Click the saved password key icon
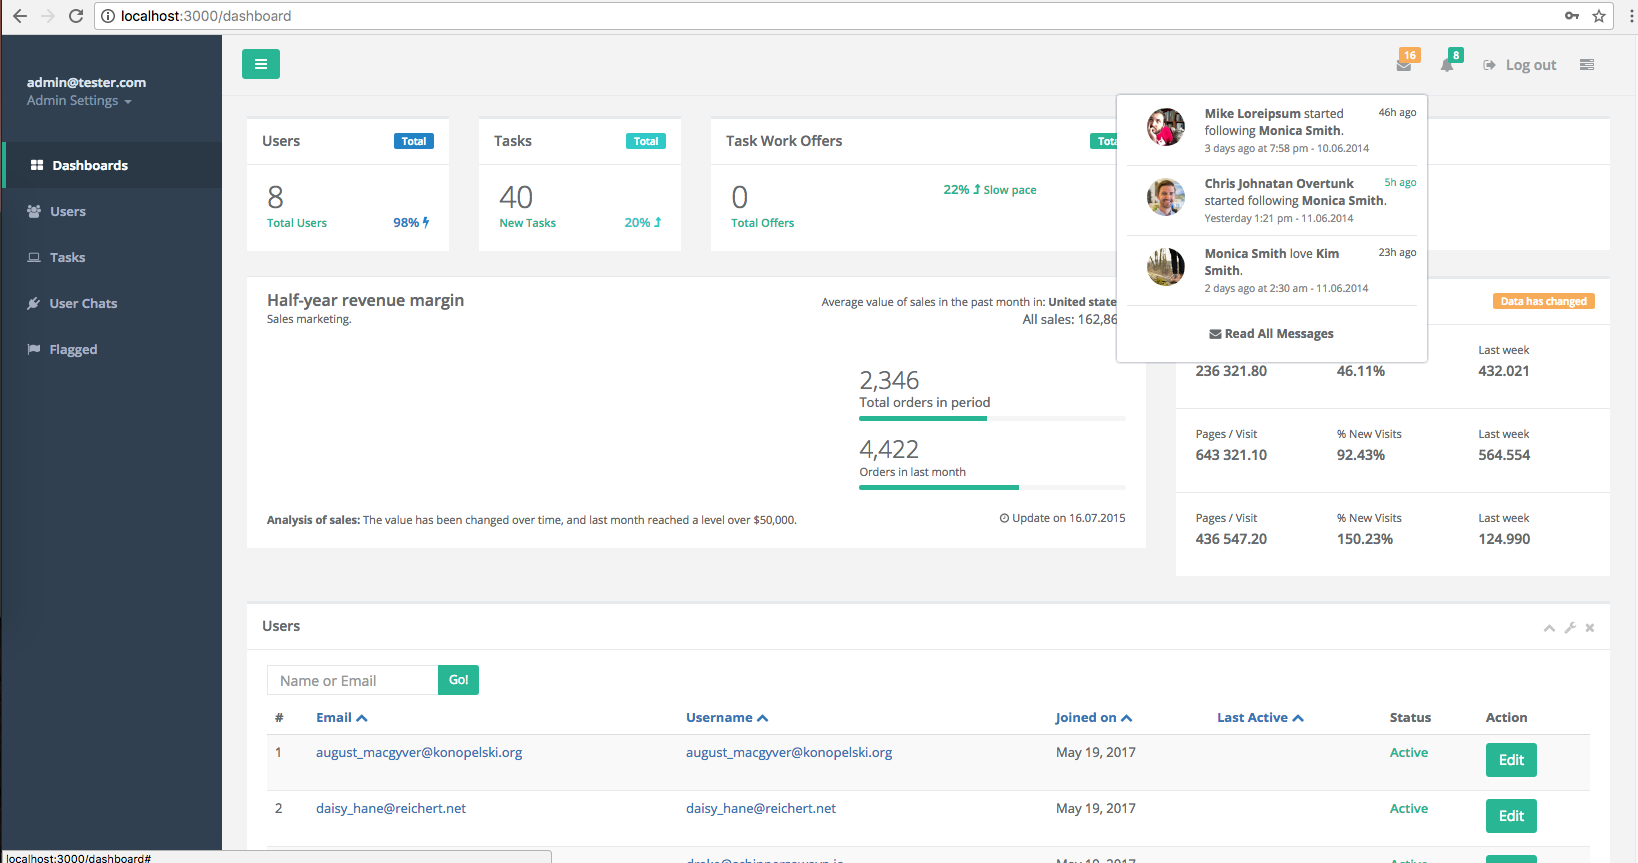The image size is (1638, 863). (x=1572, y=16)
